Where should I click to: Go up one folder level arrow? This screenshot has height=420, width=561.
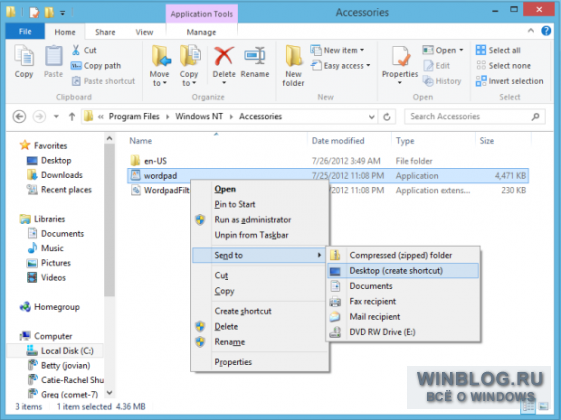point(72,117)
